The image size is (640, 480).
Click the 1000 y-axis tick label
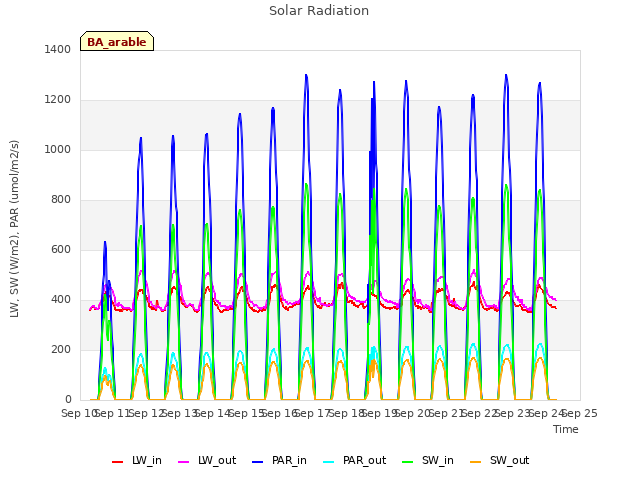click(x=58, y=149)
